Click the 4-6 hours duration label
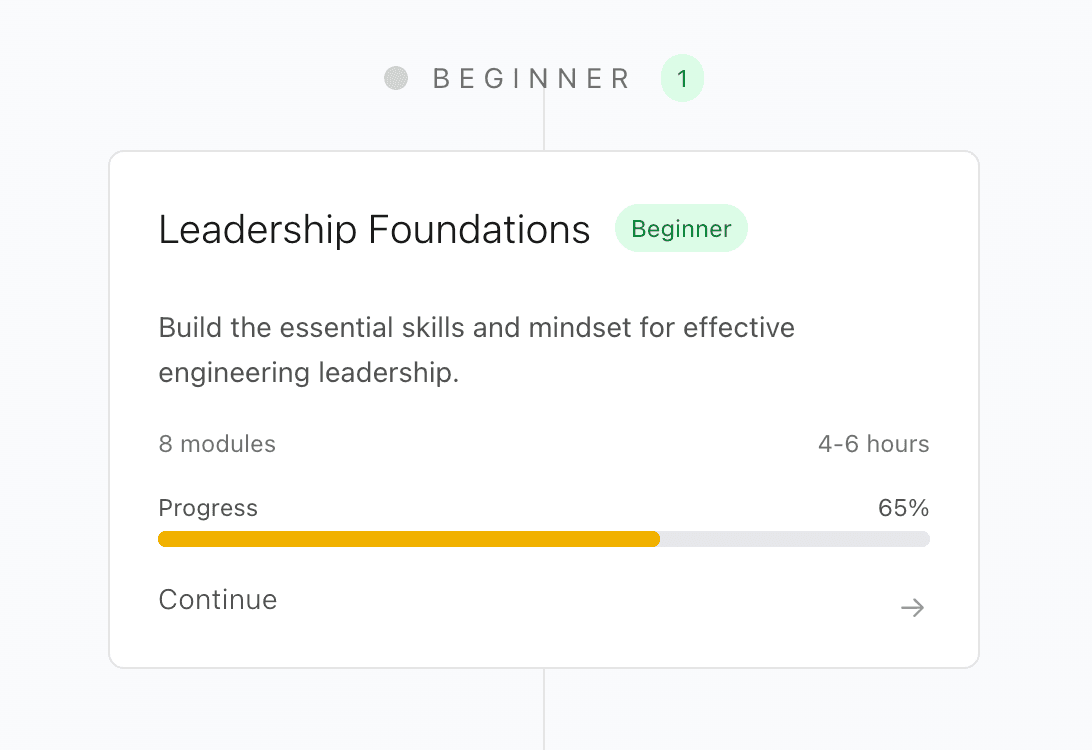Viewport: 1092px width, 750px height. (873, 444)
